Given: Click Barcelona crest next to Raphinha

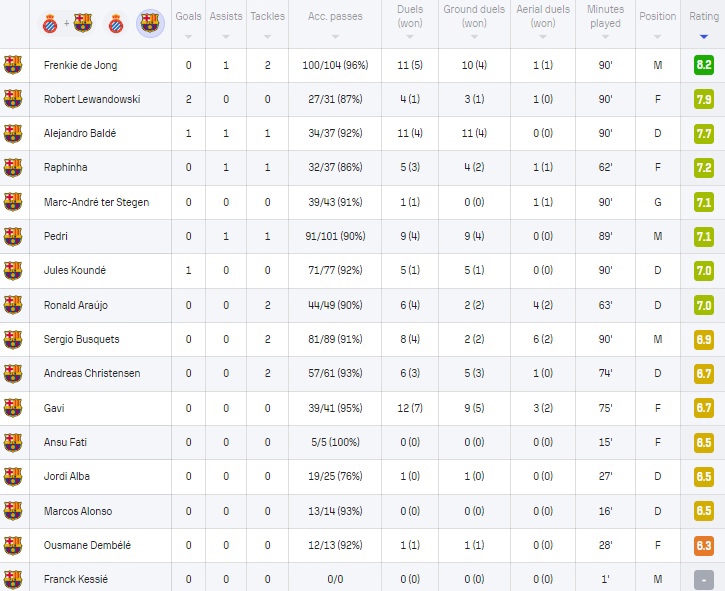Looking at the screenshot, I should point(13,168).
